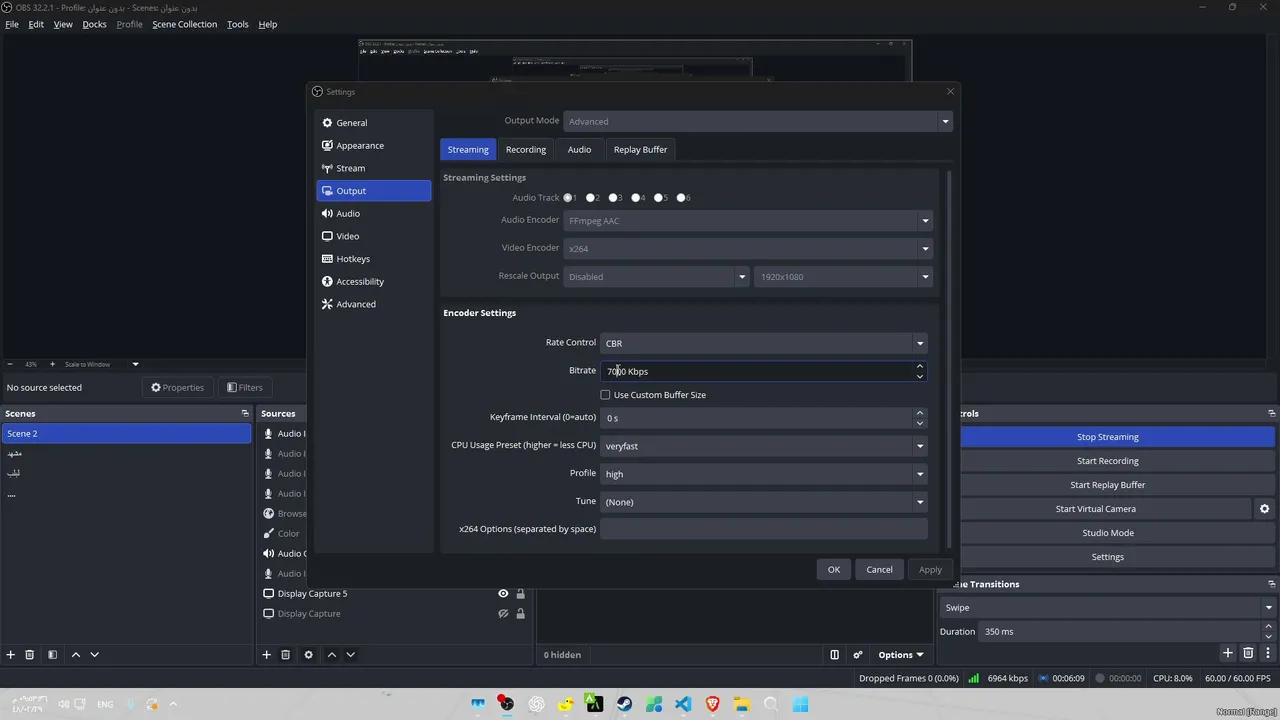Move source down in Sources list
Screen dimensions: 1280x720
tap(350, 655)
